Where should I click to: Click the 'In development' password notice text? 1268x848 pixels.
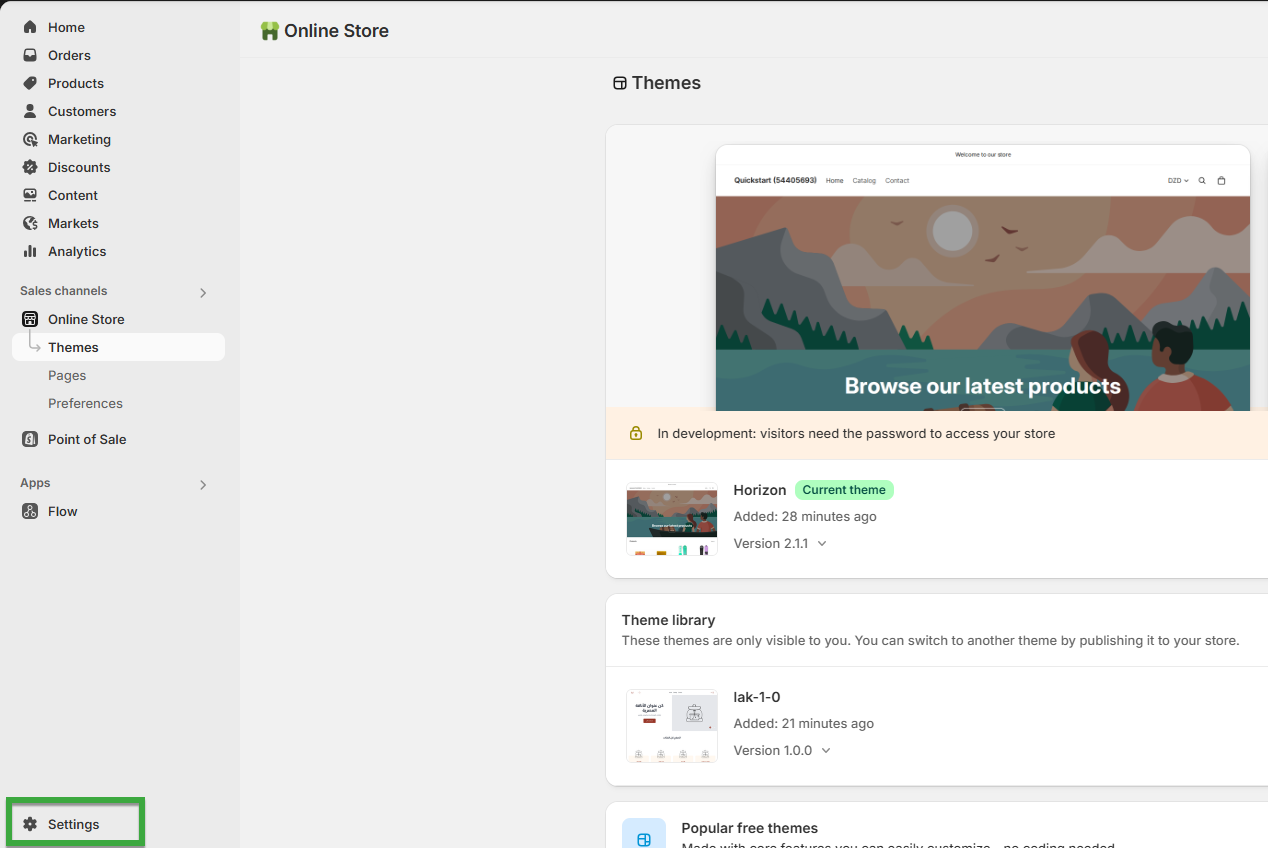[856, 434]
